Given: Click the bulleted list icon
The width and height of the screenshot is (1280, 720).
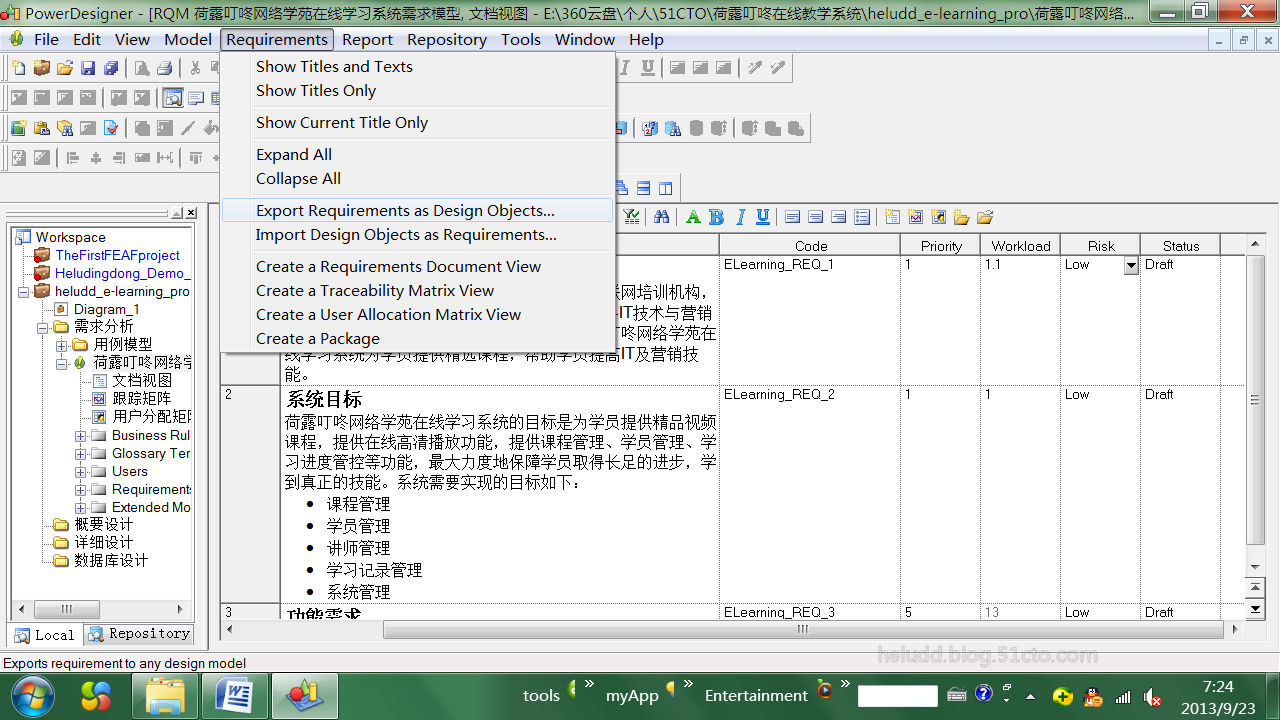Looking at the screenshot, I should (862, 217).
